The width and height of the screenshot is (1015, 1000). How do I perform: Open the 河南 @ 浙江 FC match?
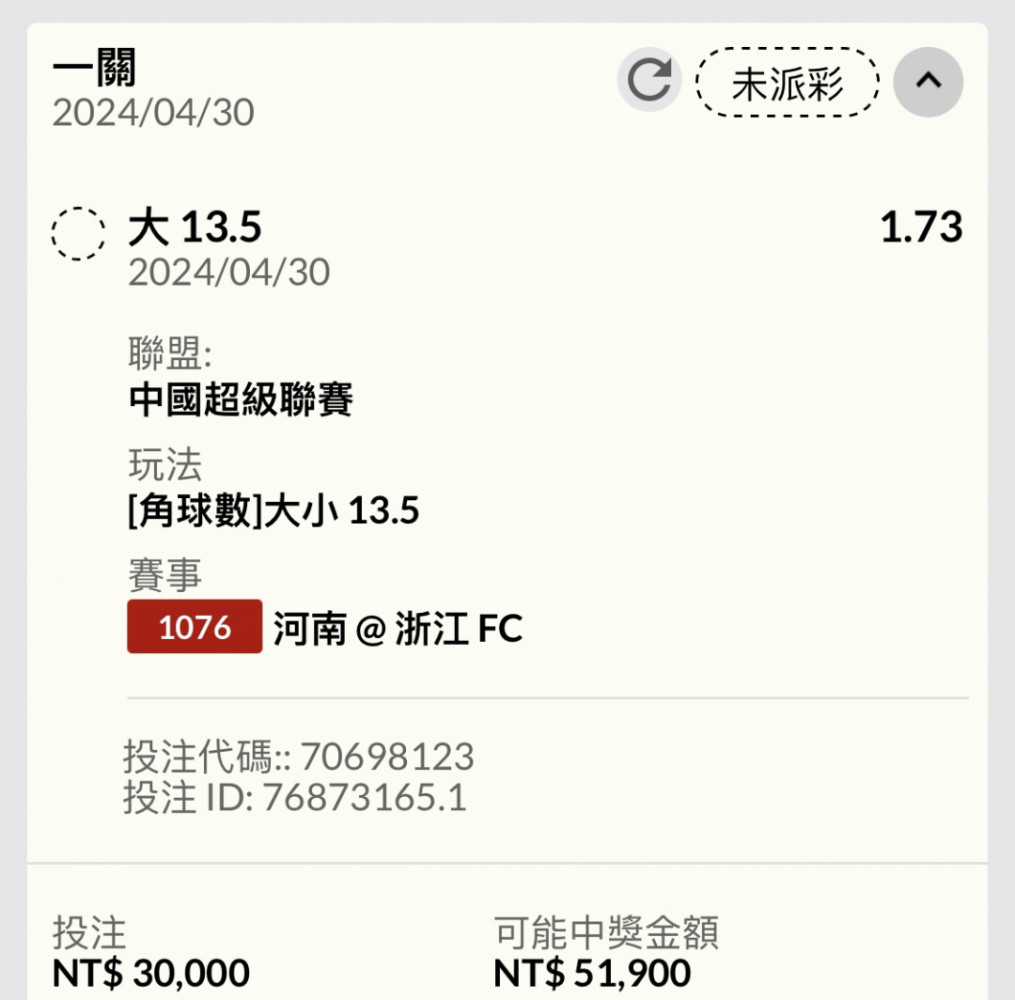pyautogui.click(x=398, y=628)
